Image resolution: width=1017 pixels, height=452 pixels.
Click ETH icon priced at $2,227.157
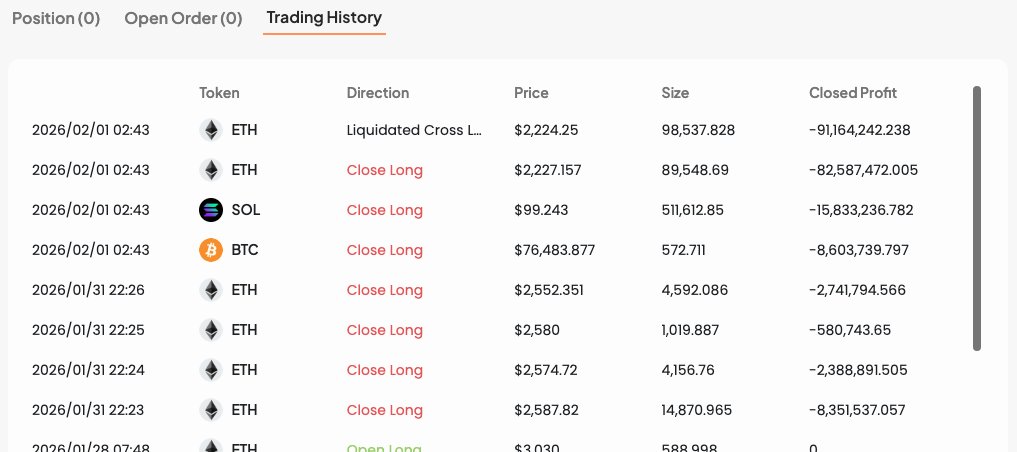(210, 170)
